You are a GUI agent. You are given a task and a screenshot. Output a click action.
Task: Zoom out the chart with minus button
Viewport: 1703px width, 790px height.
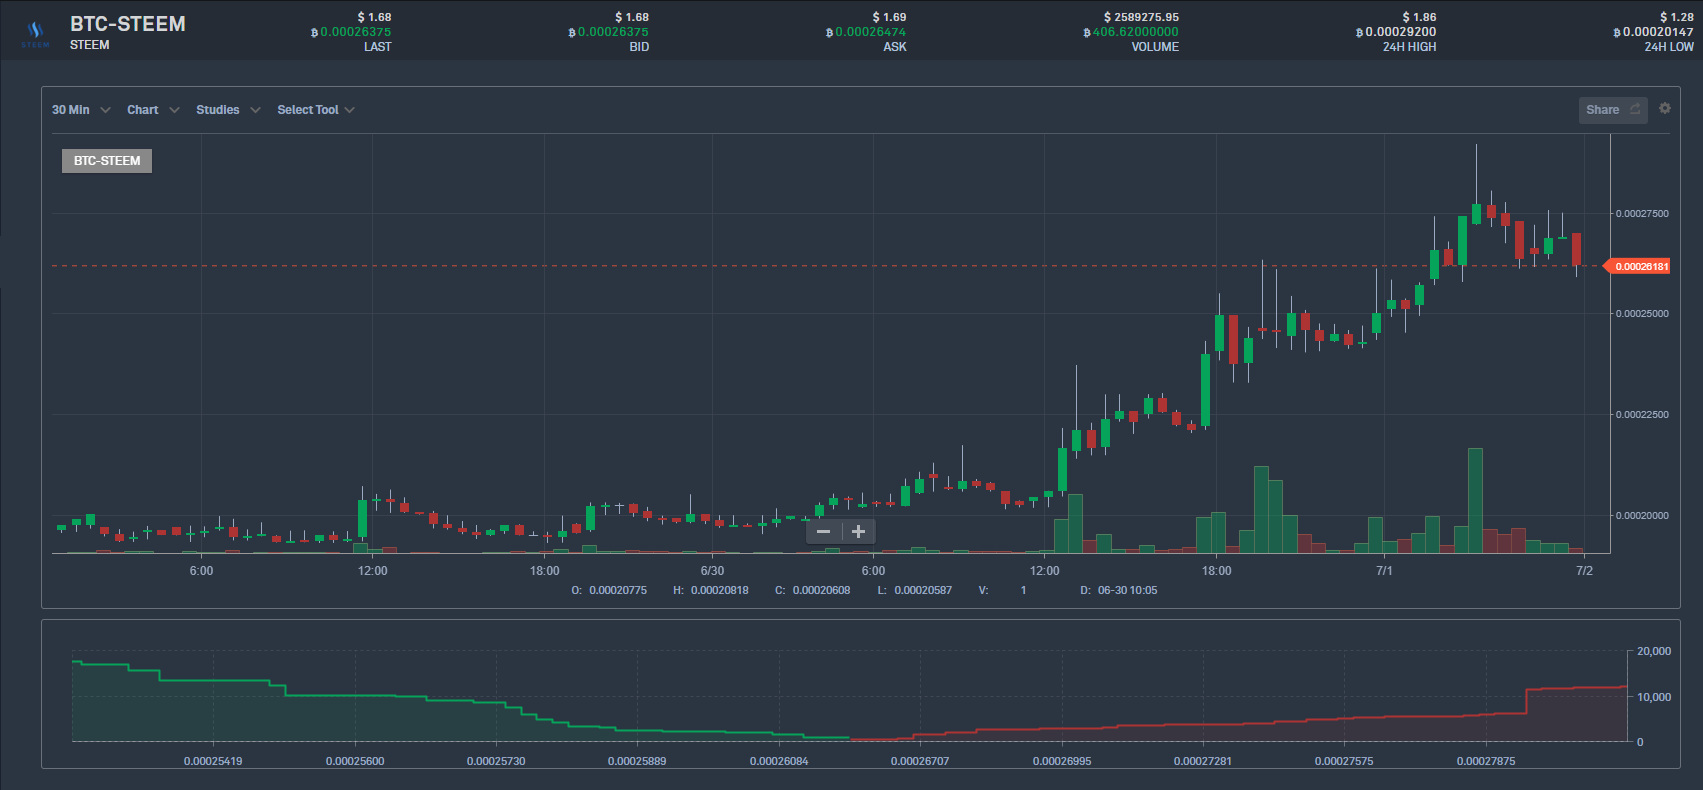click(823, 532)
